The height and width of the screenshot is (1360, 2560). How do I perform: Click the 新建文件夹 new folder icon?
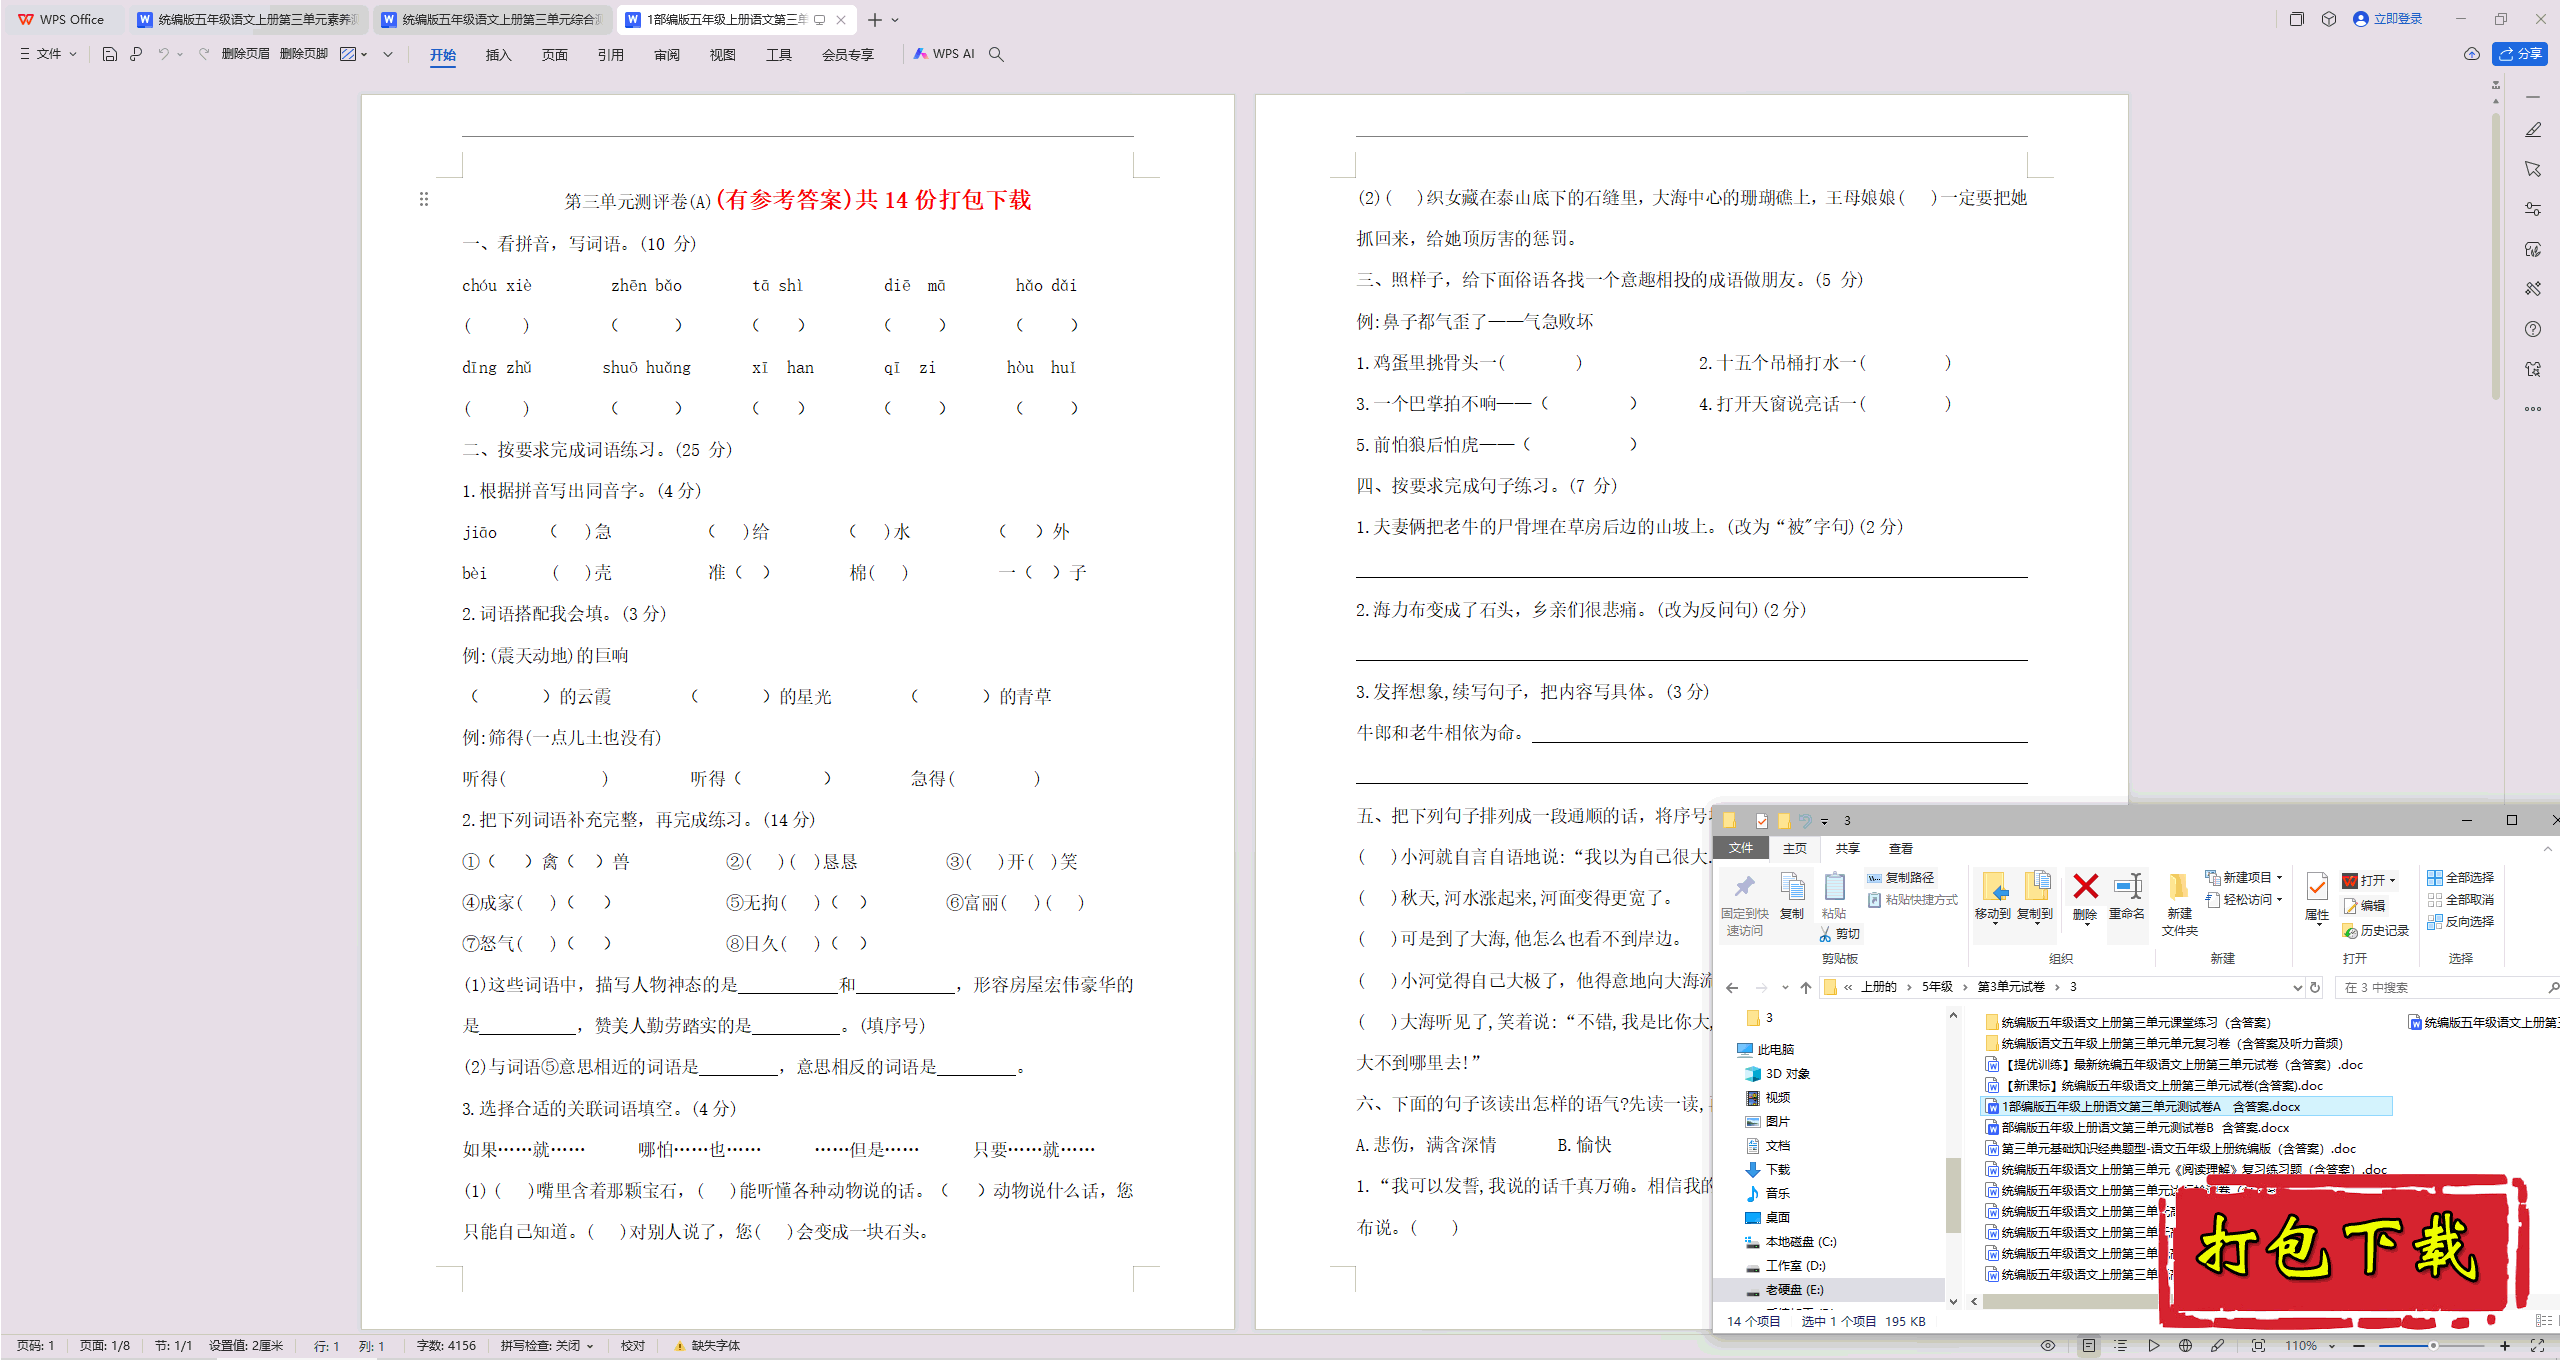pyautogui.click(x=2178, y=904)
